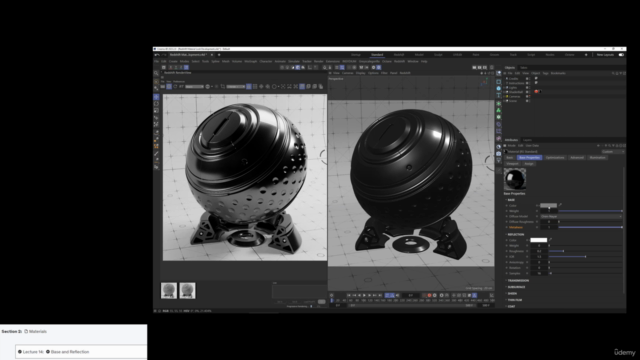
Task: Open the Viewport material tab
Action: coord(512,164)
